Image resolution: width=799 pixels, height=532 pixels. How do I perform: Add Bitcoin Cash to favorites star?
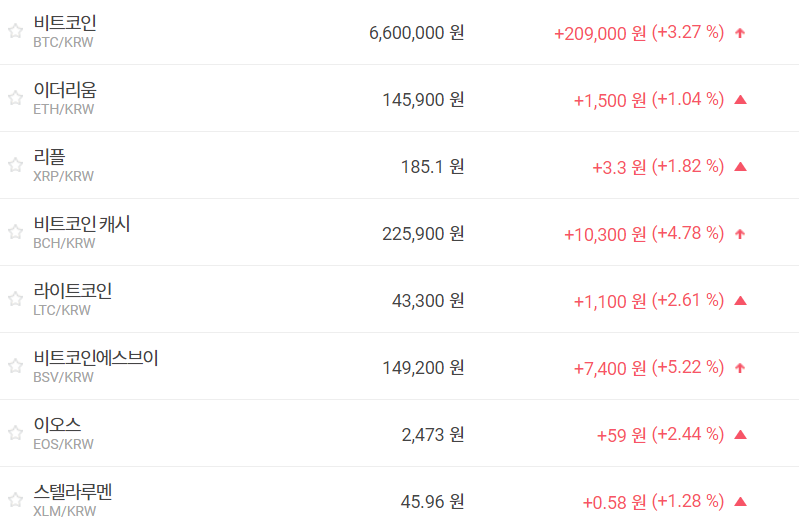point(15,232)
